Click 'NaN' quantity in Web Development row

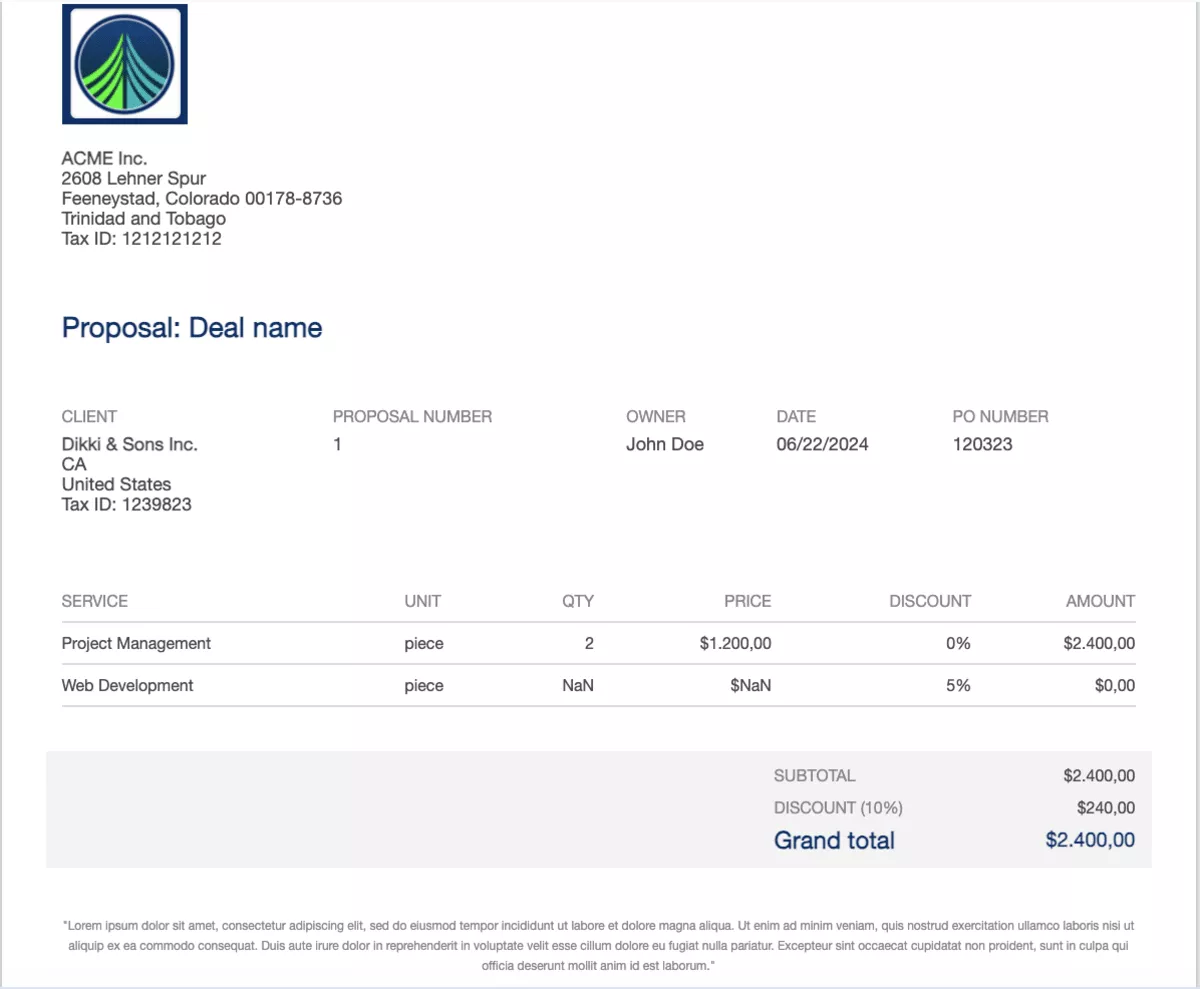578,685
